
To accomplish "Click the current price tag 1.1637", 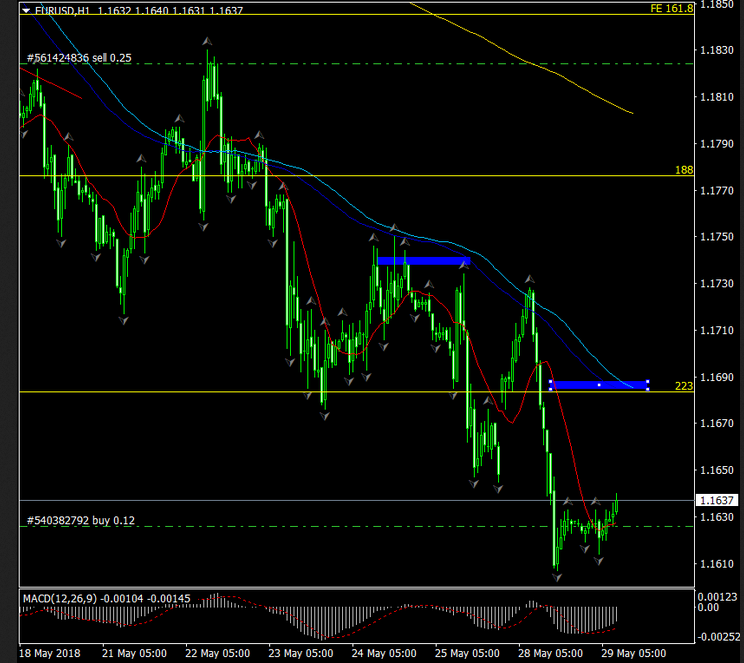I will (720, 500).
